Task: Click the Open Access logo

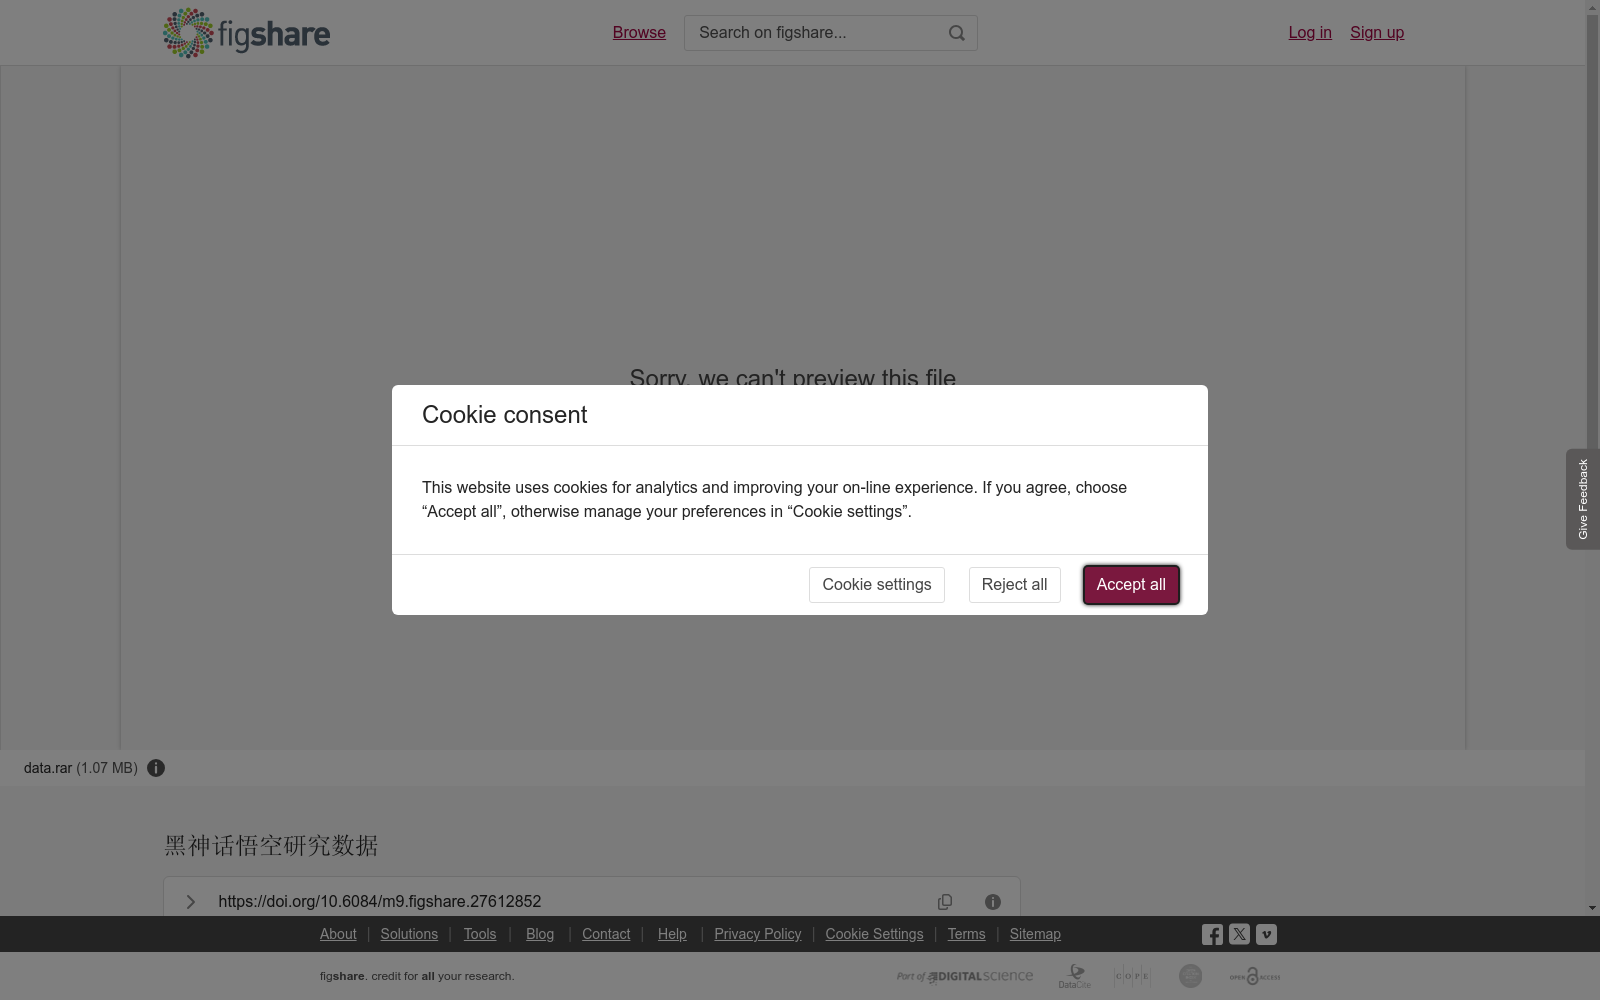Action: [x=1255, y=976]
